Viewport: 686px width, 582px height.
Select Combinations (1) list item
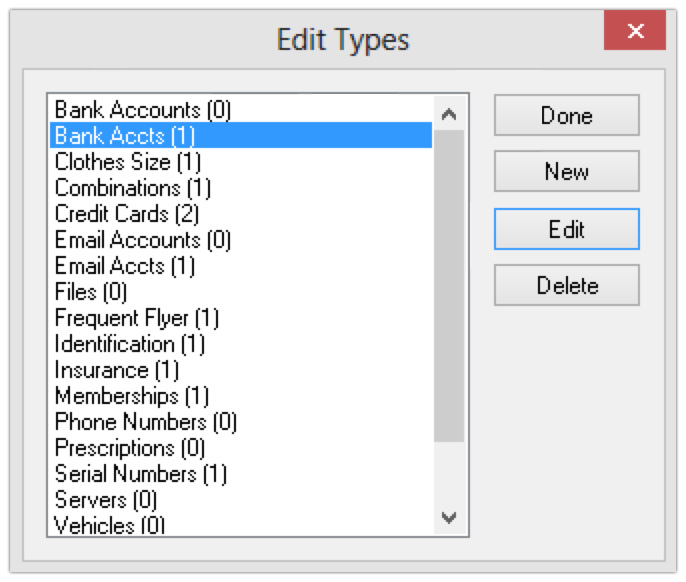click(x=241, y=187)
